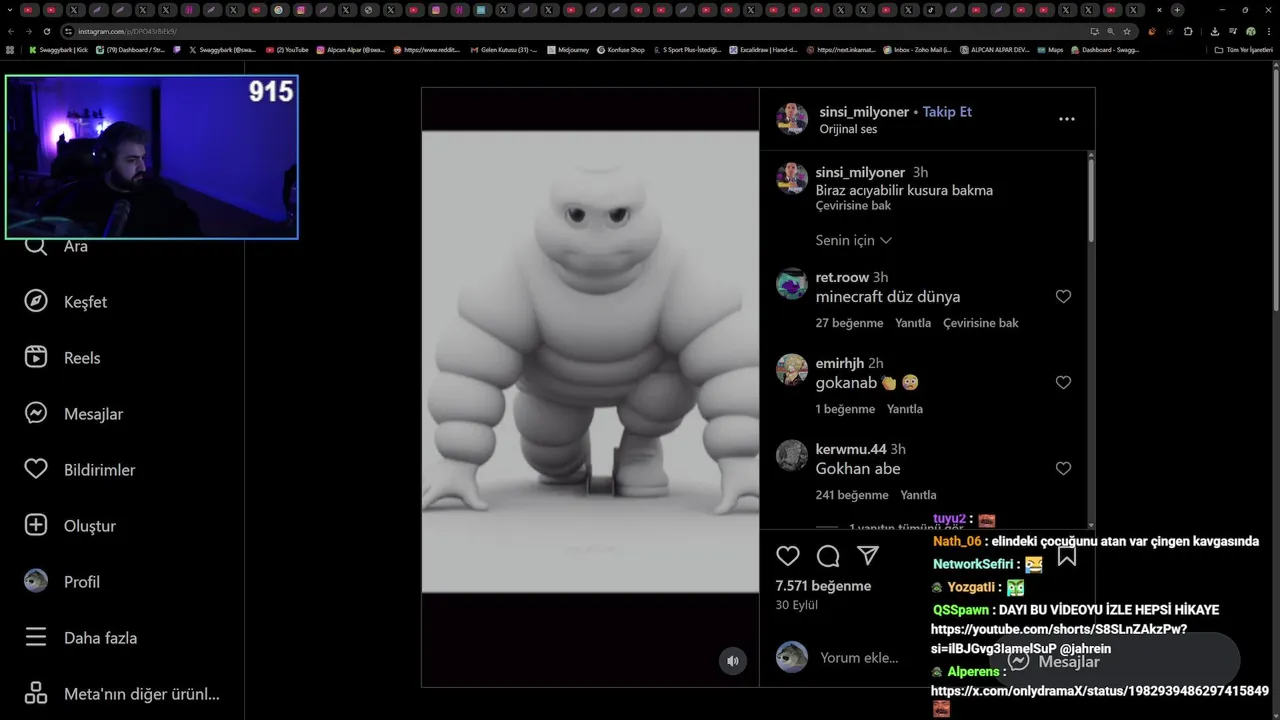1280x720 pixels.
Task: Open kerwmu.44's profile avatar
Action: pos(792,456)
